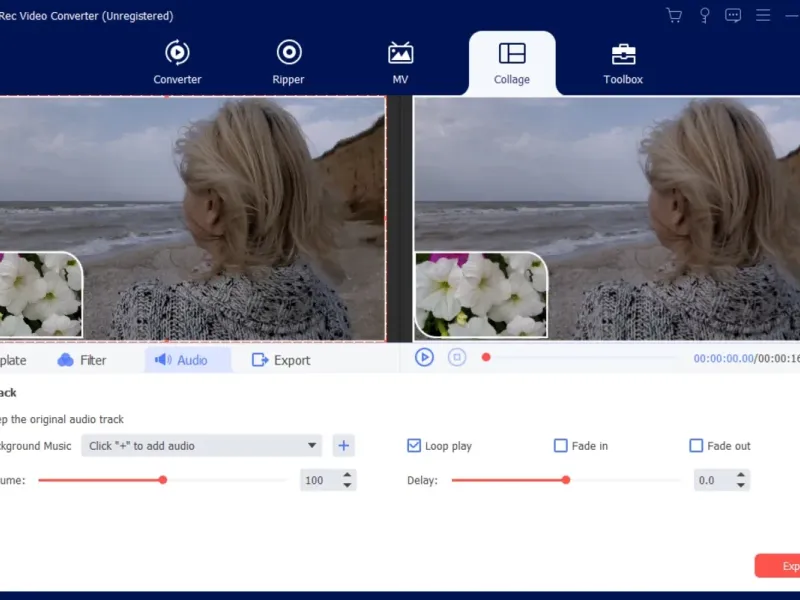Open the hamburger menu

point(763,15)
